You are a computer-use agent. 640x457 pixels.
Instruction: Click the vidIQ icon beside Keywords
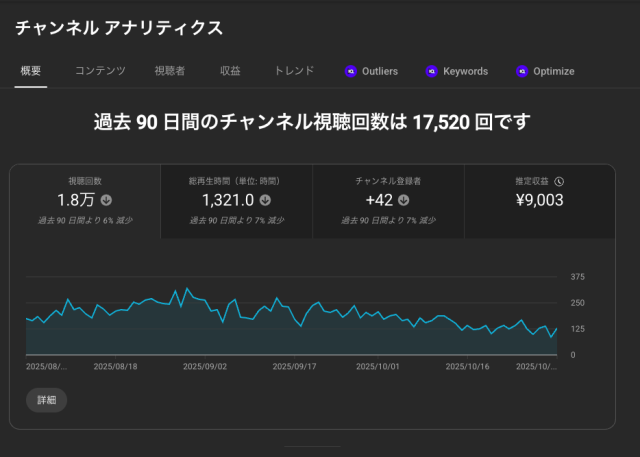click(431, 71)
